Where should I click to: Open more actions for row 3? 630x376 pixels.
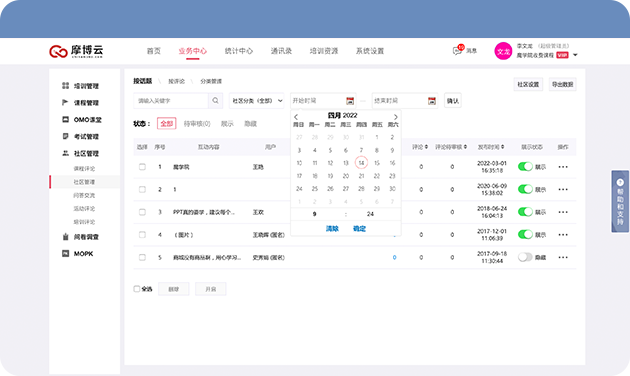pyautogui.click(x=563, y=212)
